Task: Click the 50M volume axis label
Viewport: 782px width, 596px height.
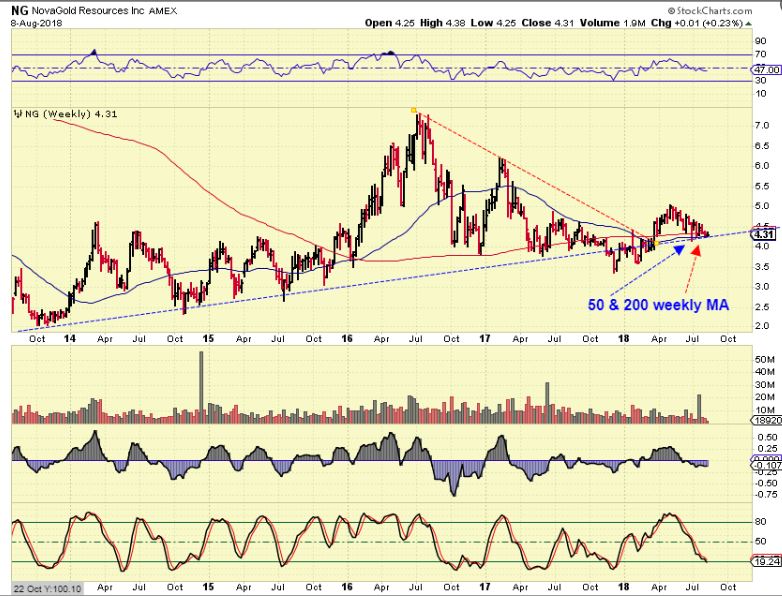Action: coord(764,360)
